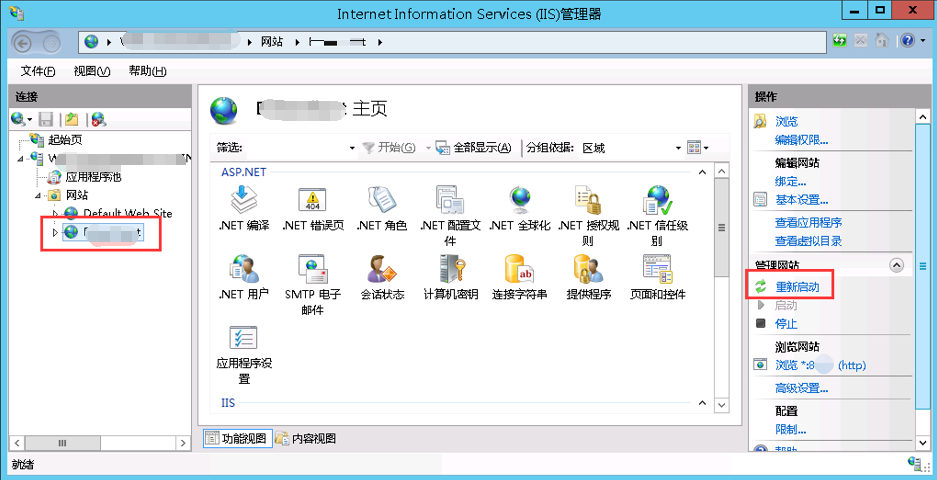Click the refresh page icon in address bar
Screen dimensions: 937x480
pyautogui.click(x=840, y=41)
